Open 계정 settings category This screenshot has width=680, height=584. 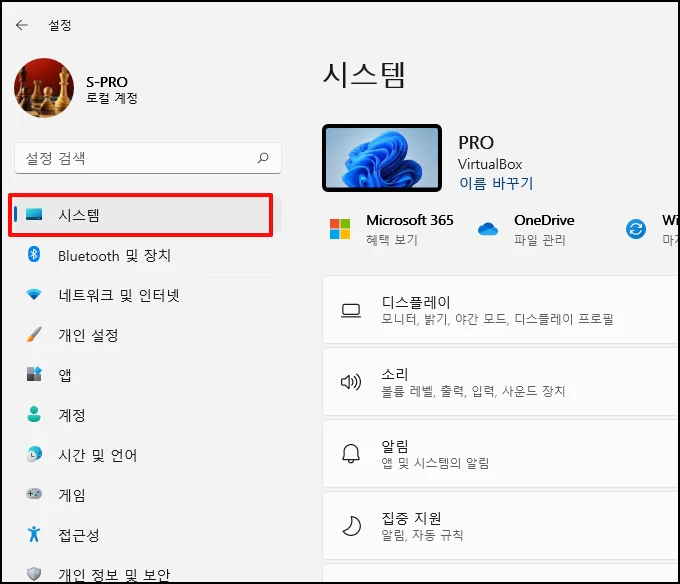pyautogui.click(x=145, y=415)
